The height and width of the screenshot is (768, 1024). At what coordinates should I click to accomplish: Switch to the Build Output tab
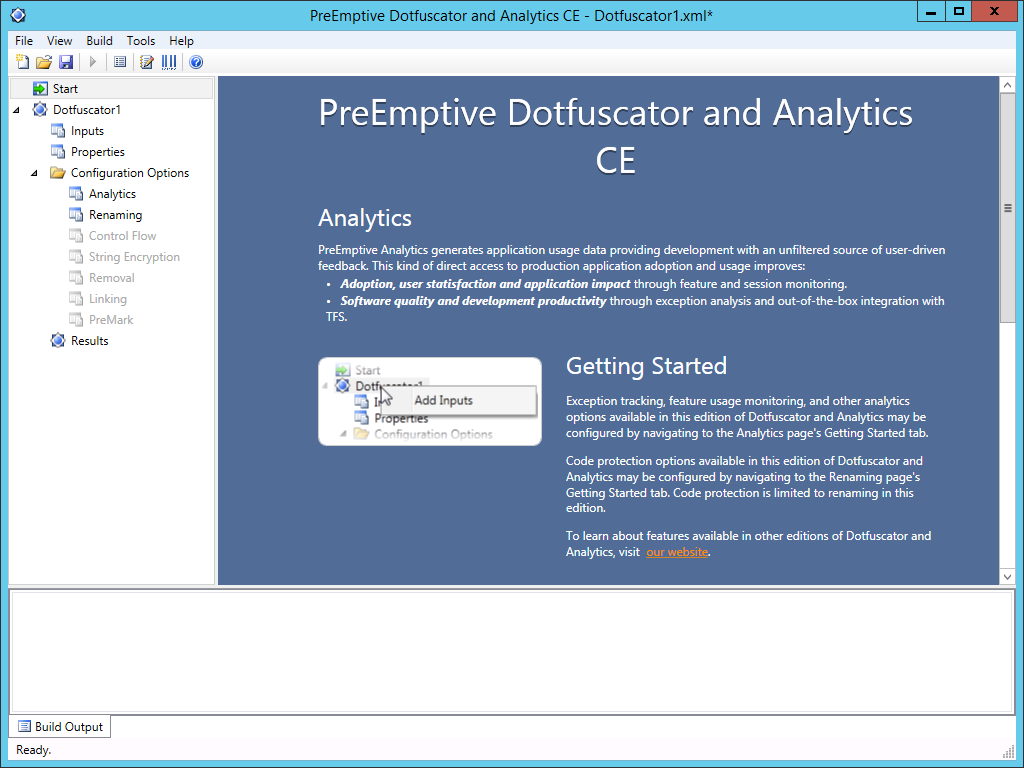[59, 726]
